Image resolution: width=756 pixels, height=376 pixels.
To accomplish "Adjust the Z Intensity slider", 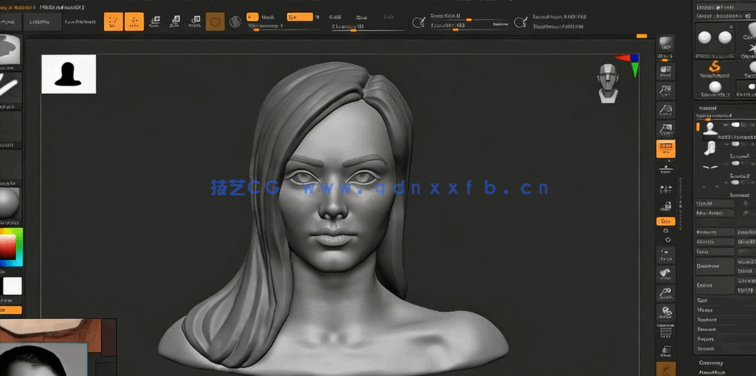I will point(369,28).
